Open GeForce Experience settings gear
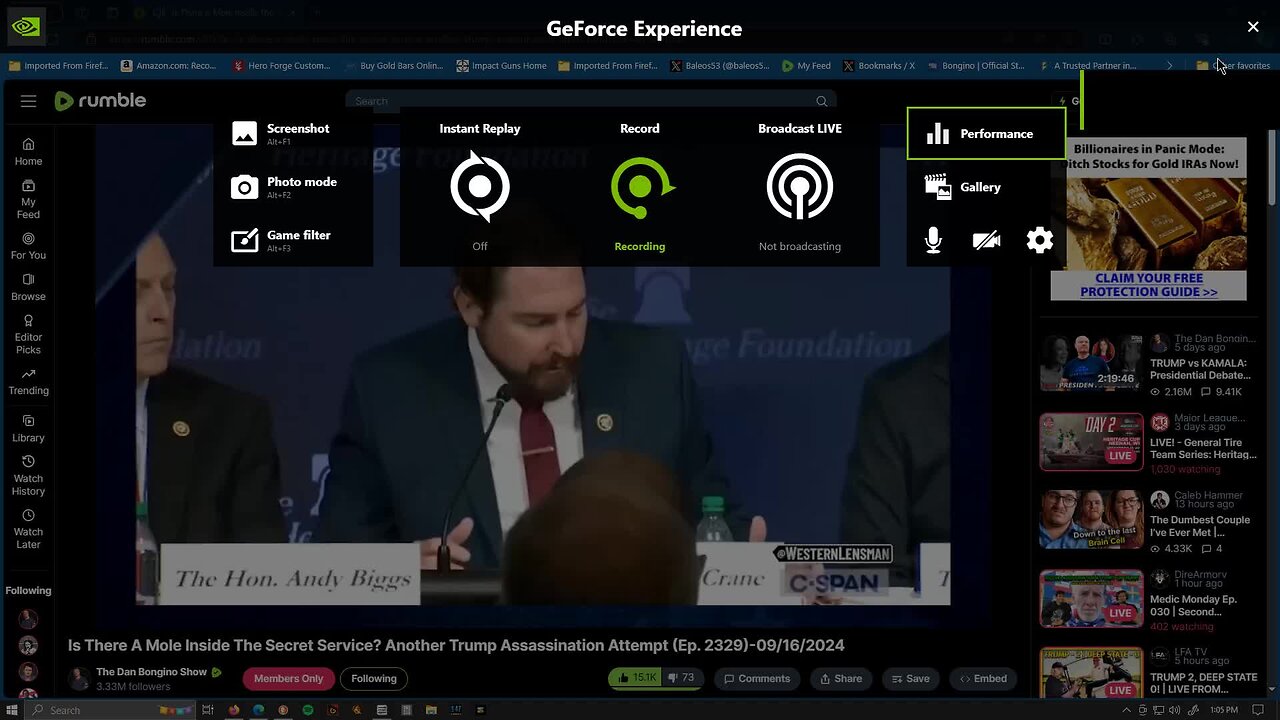 tap(1040, 240)
